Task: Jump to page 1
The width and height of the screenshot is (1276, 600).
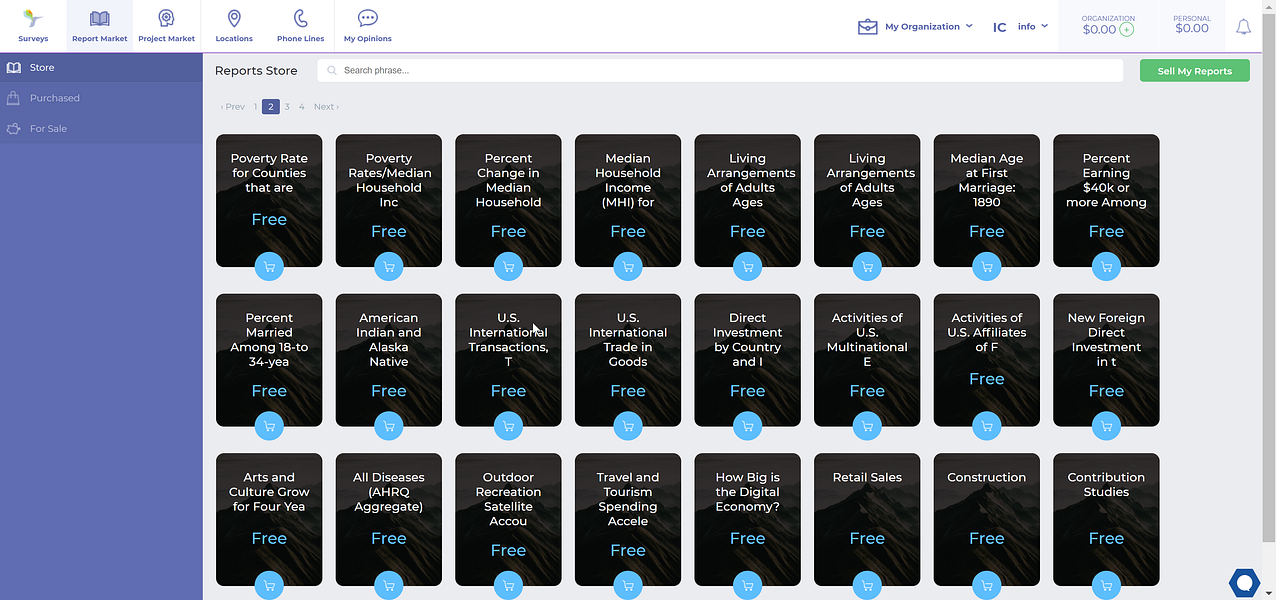Action: 255,107
